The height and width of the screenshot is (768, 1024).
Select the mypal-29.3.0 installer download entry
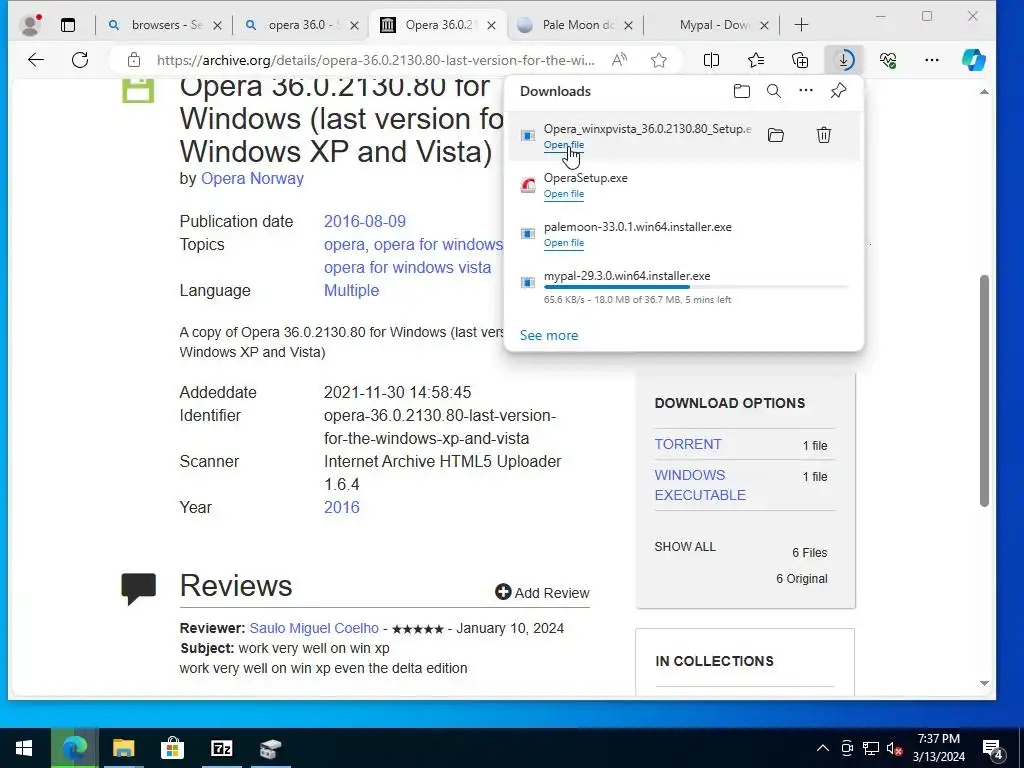point(684,287)
